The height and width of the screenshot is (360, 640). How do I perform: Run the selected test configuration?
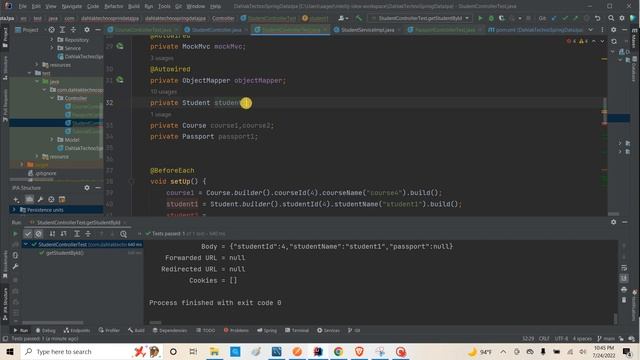point(480,18)
